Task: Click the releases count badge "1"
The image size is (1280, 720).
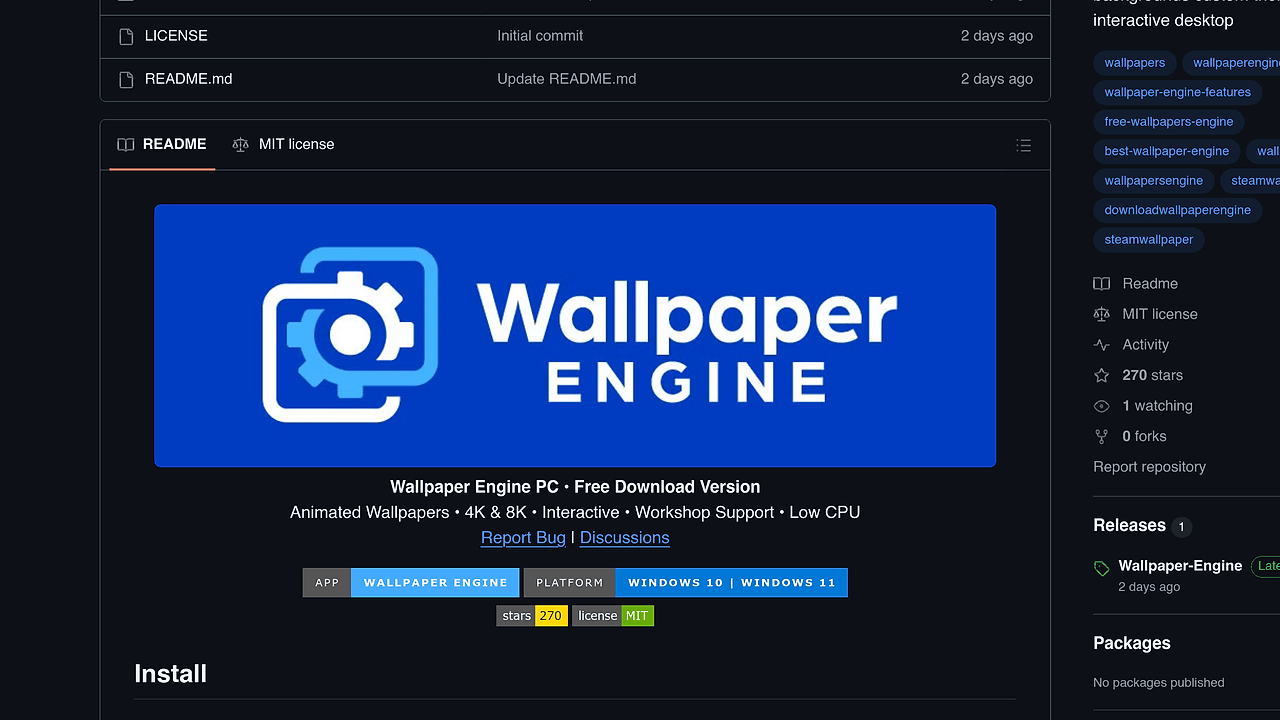Action: click(x=1181, y=527)
